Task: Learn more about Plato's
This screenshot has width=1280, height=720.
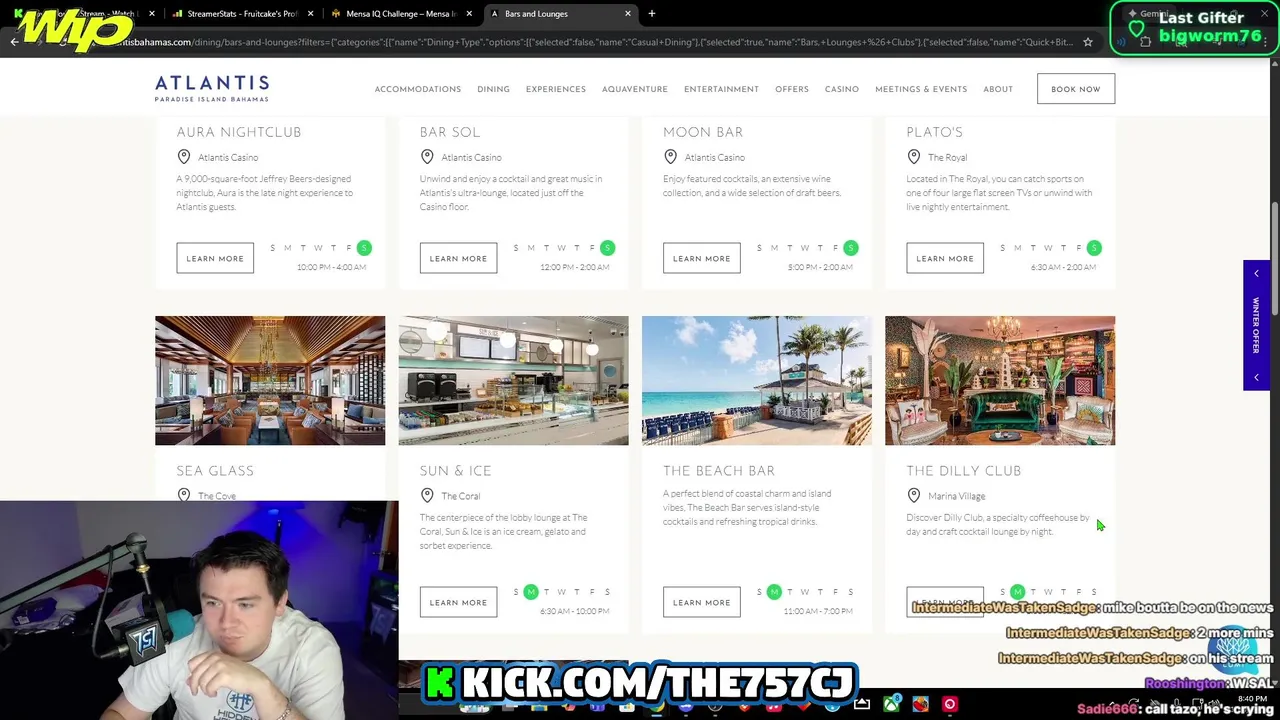Action: pyautogui.click(x=945, y=258)
